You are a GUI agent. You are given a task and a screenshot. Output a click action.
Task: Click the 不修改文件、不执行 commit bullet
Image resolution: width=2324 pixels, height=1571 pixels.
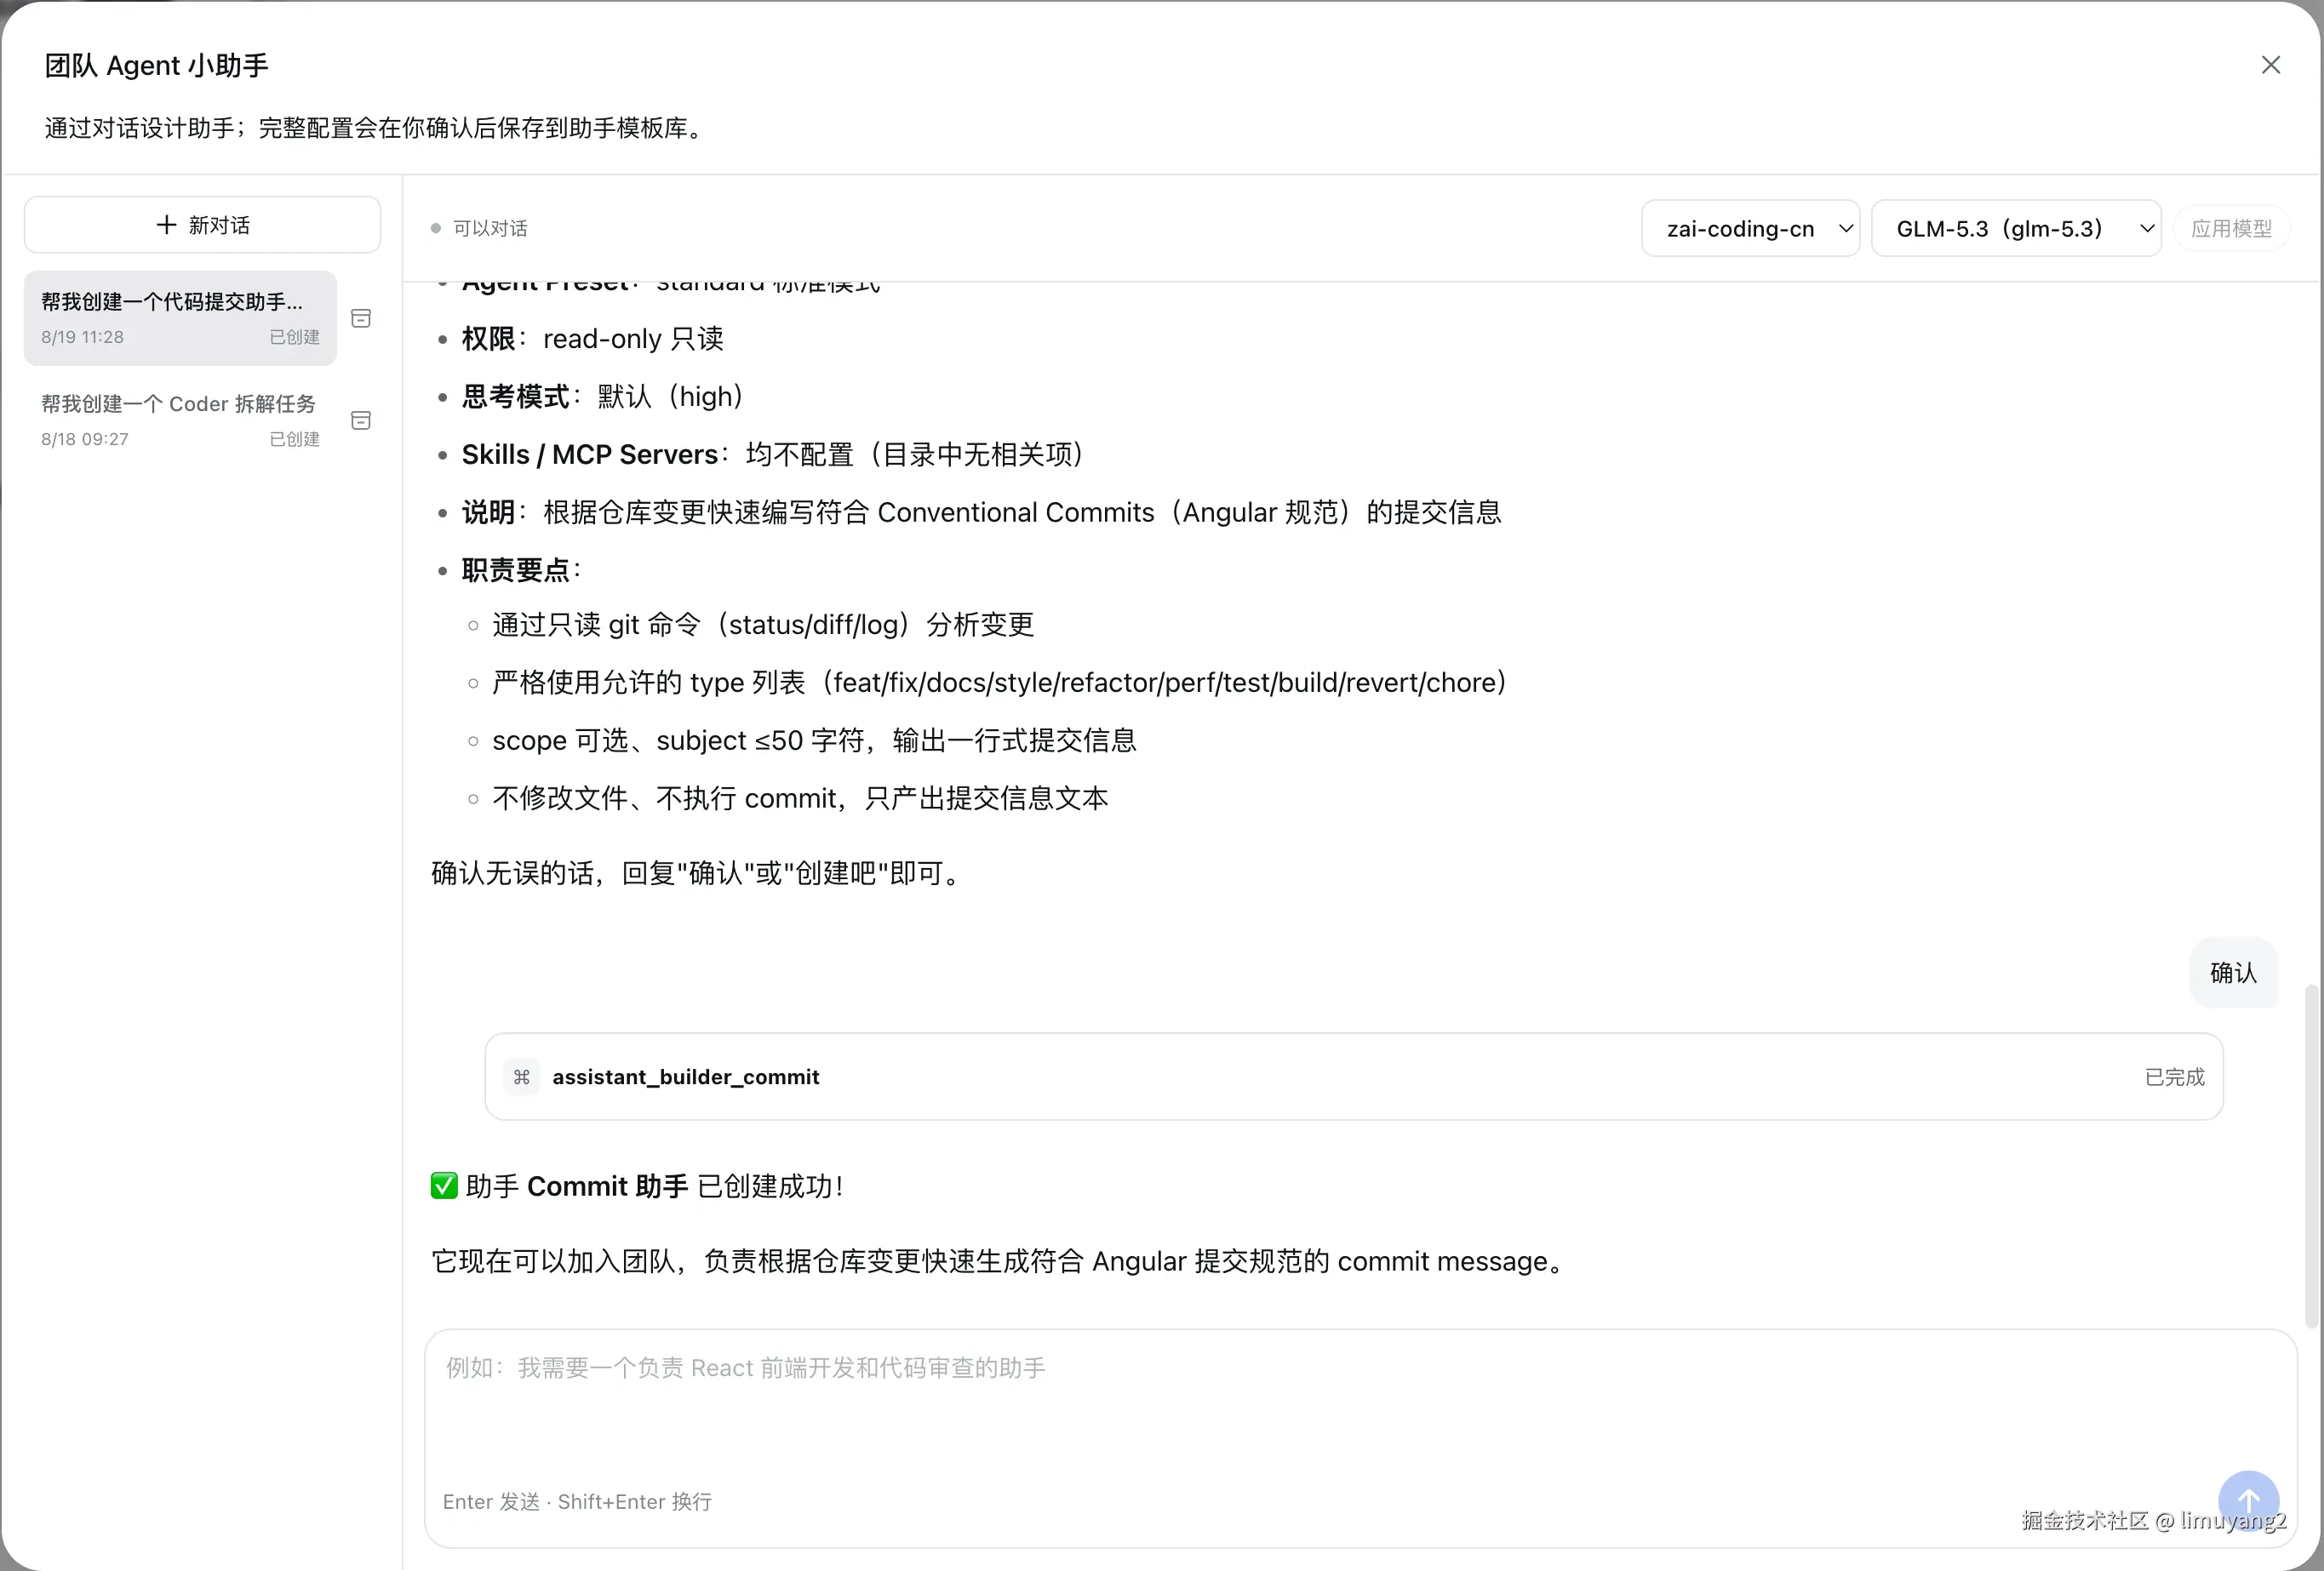[800, 798]
